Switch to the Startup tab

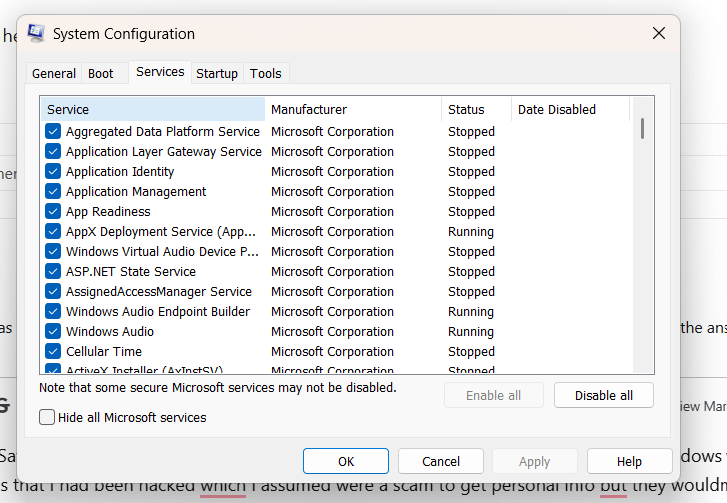pos(217,73)
